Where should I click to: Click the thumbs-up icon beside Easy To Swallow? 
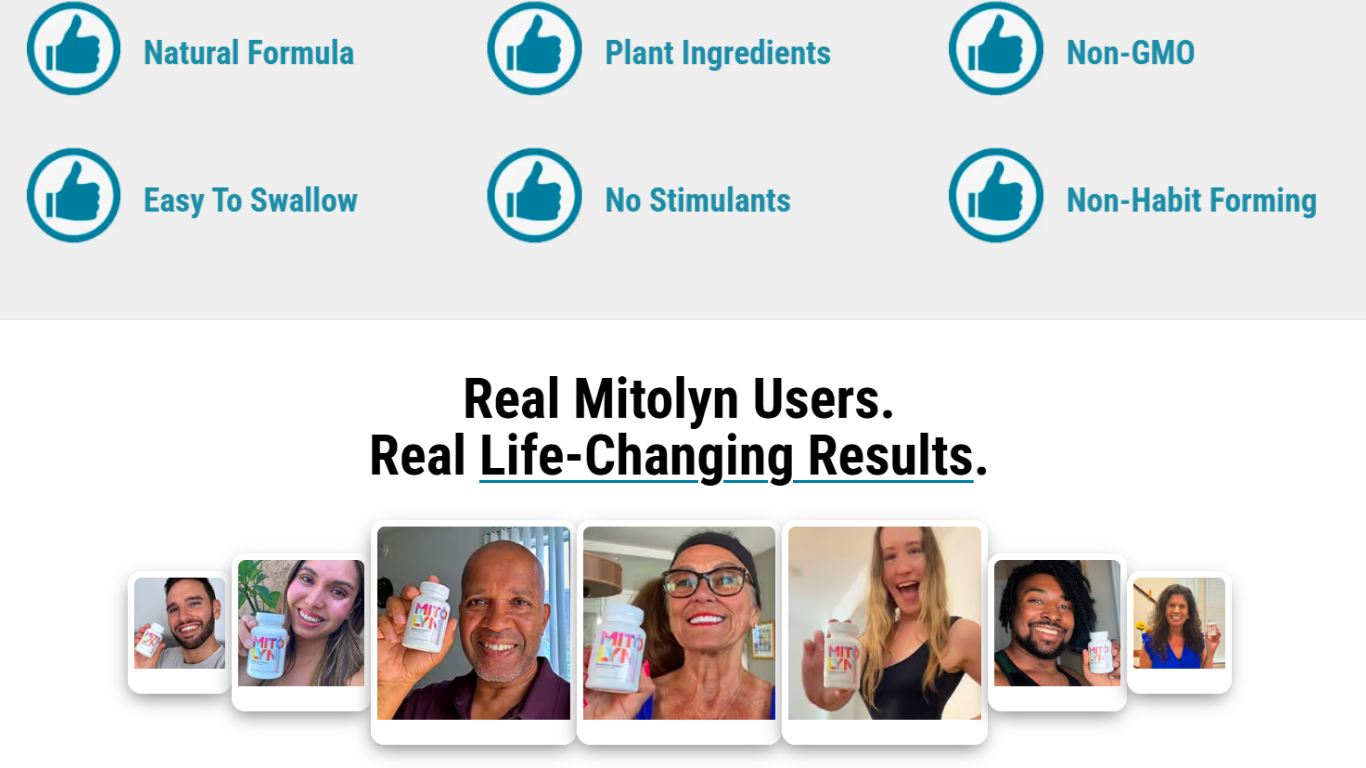tap(73, 196)
